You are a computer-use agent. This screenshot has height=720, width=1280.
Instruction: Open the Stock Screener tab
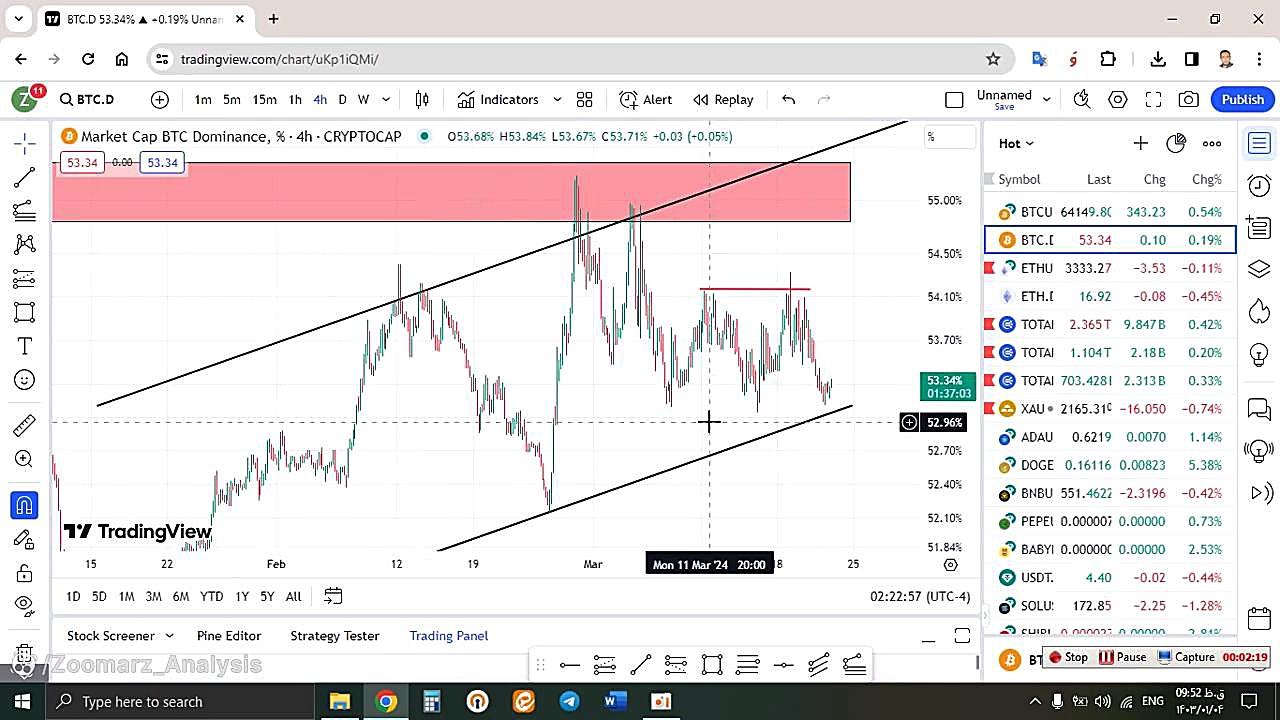pos(111,636)
